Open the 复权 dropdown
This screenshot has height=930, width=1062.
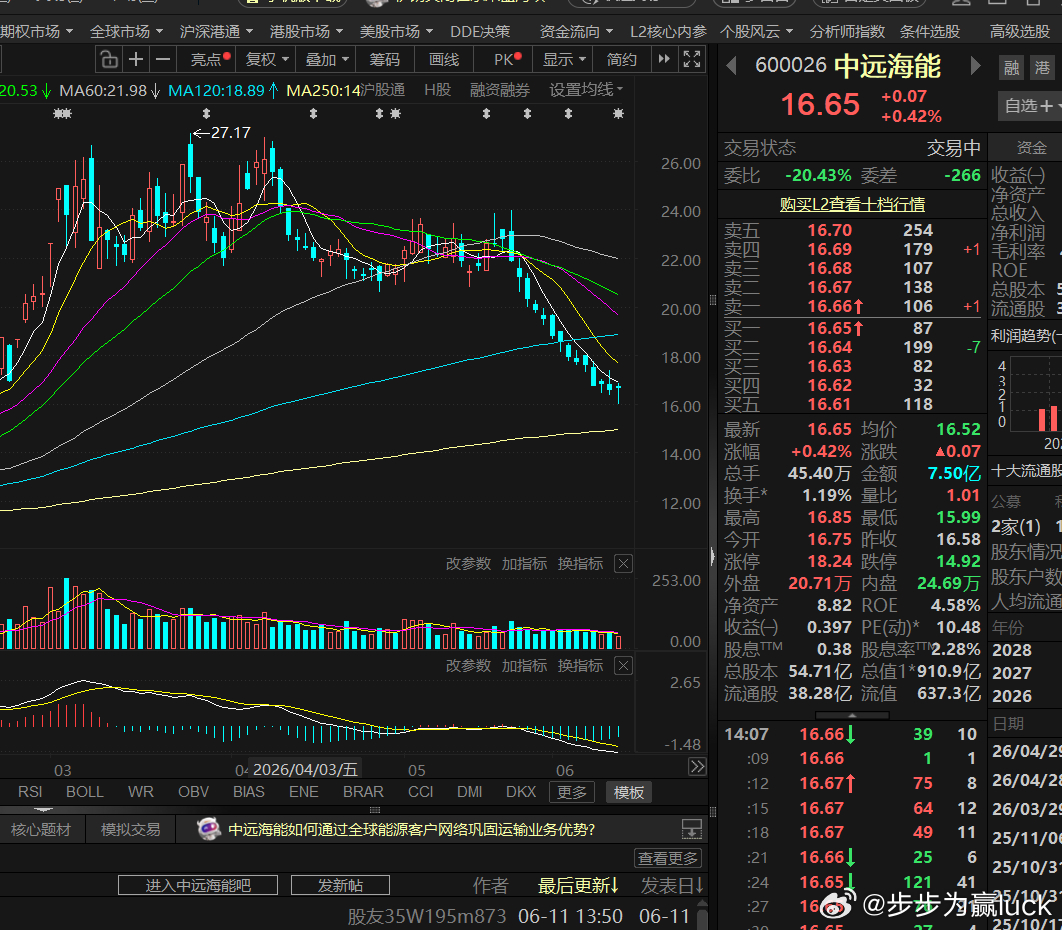click(267, 60)
